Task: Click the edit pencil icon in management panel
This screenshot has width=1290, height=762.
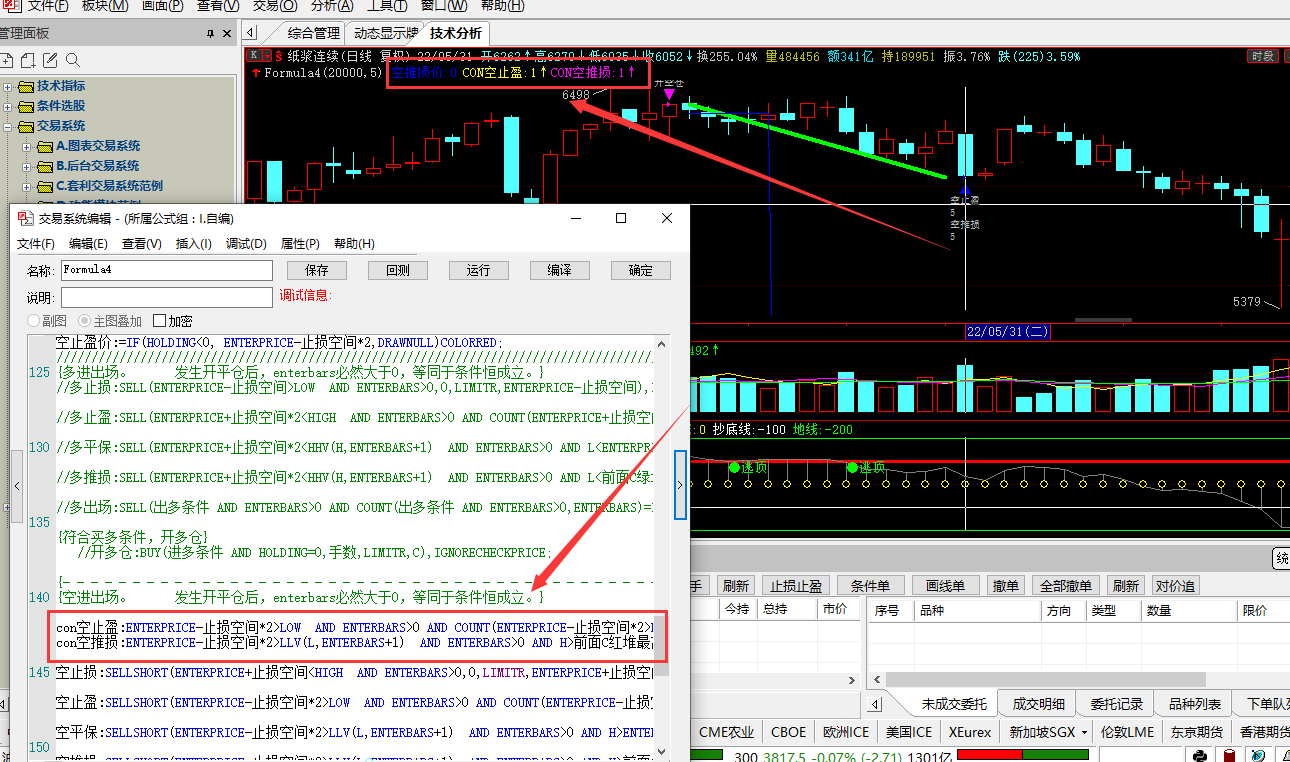Action: 50,61
